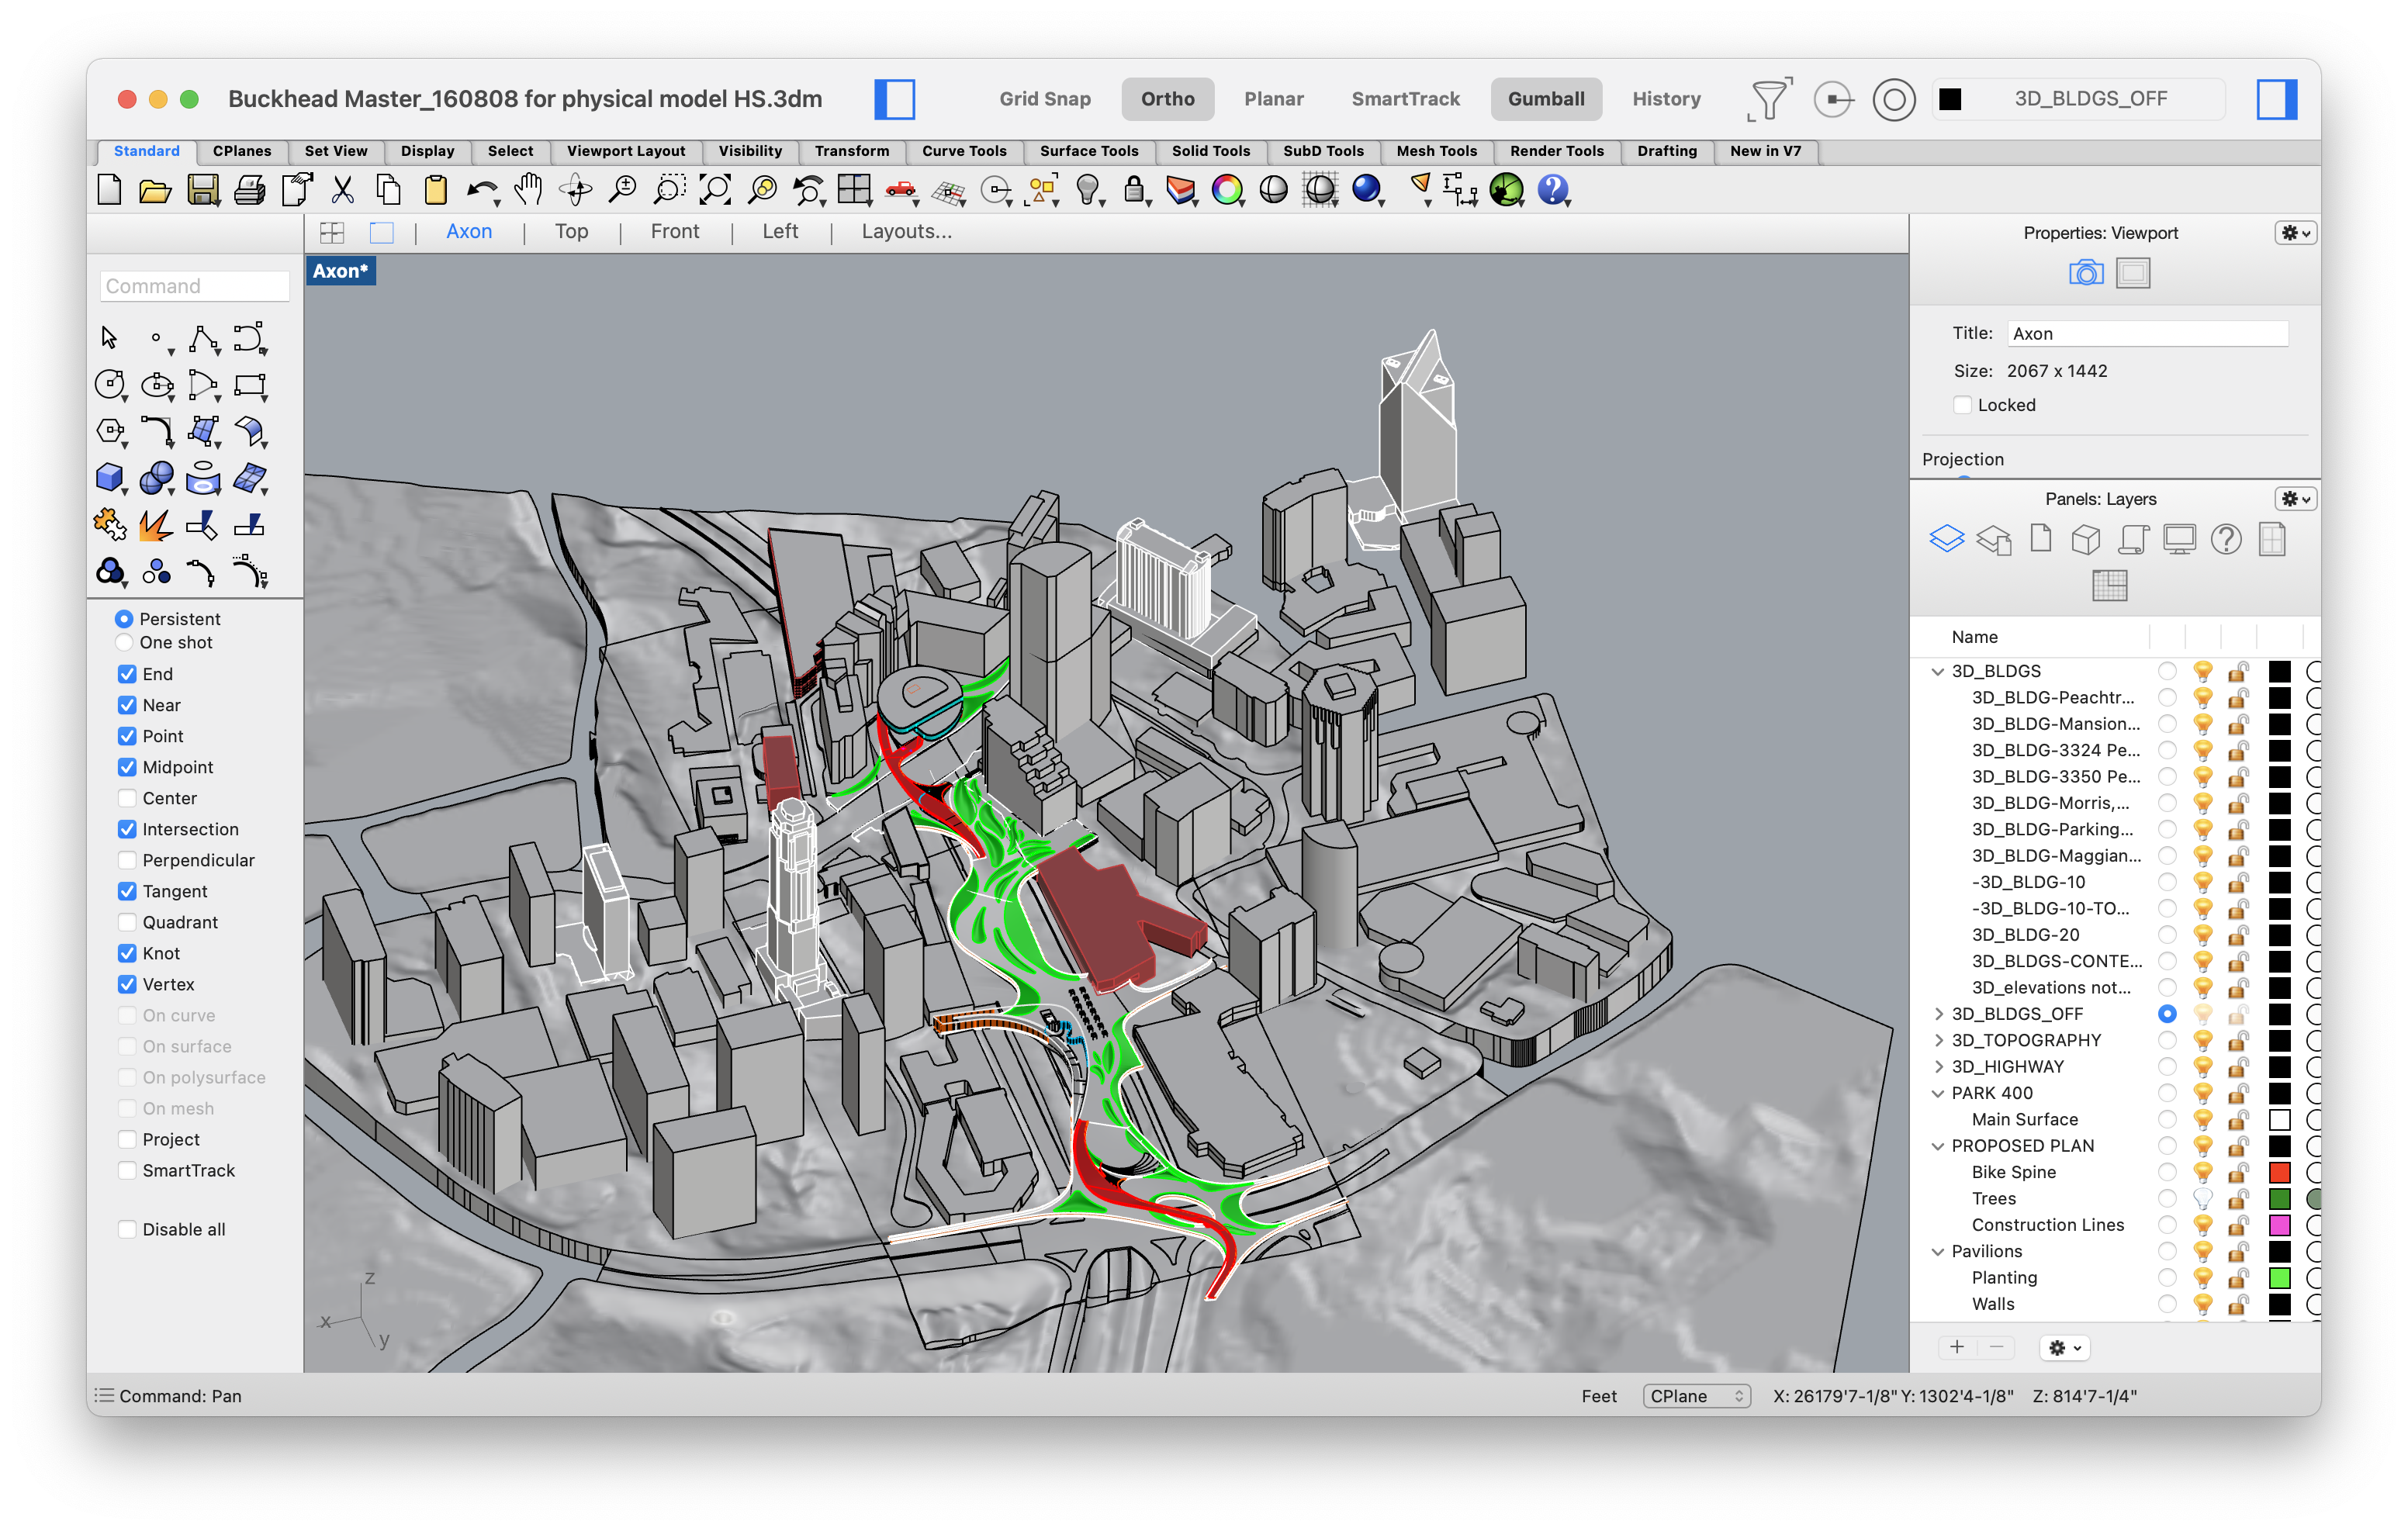
Task: Open the Help question mark icon
Action: click(1552, 189)
